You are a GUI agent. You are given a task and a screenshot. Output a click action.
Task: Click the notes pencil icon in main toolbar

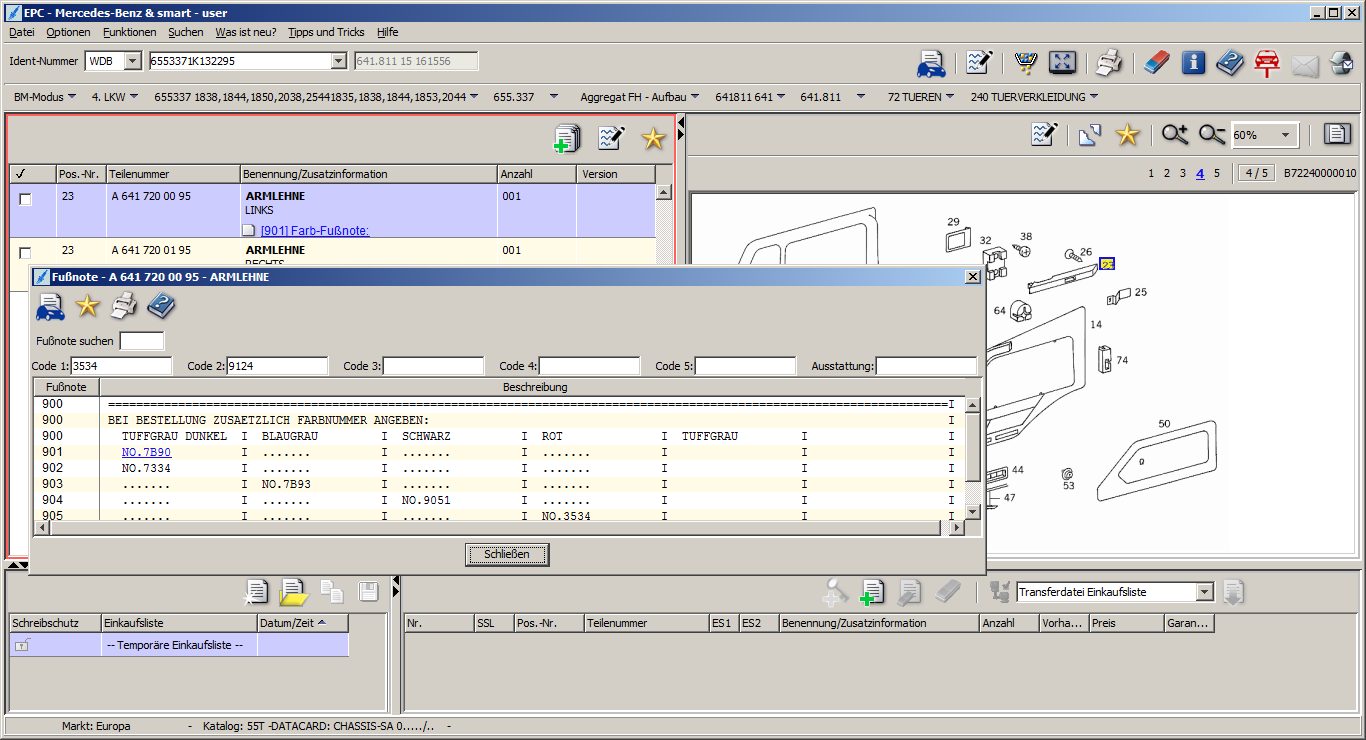click(x=979, y=63)
